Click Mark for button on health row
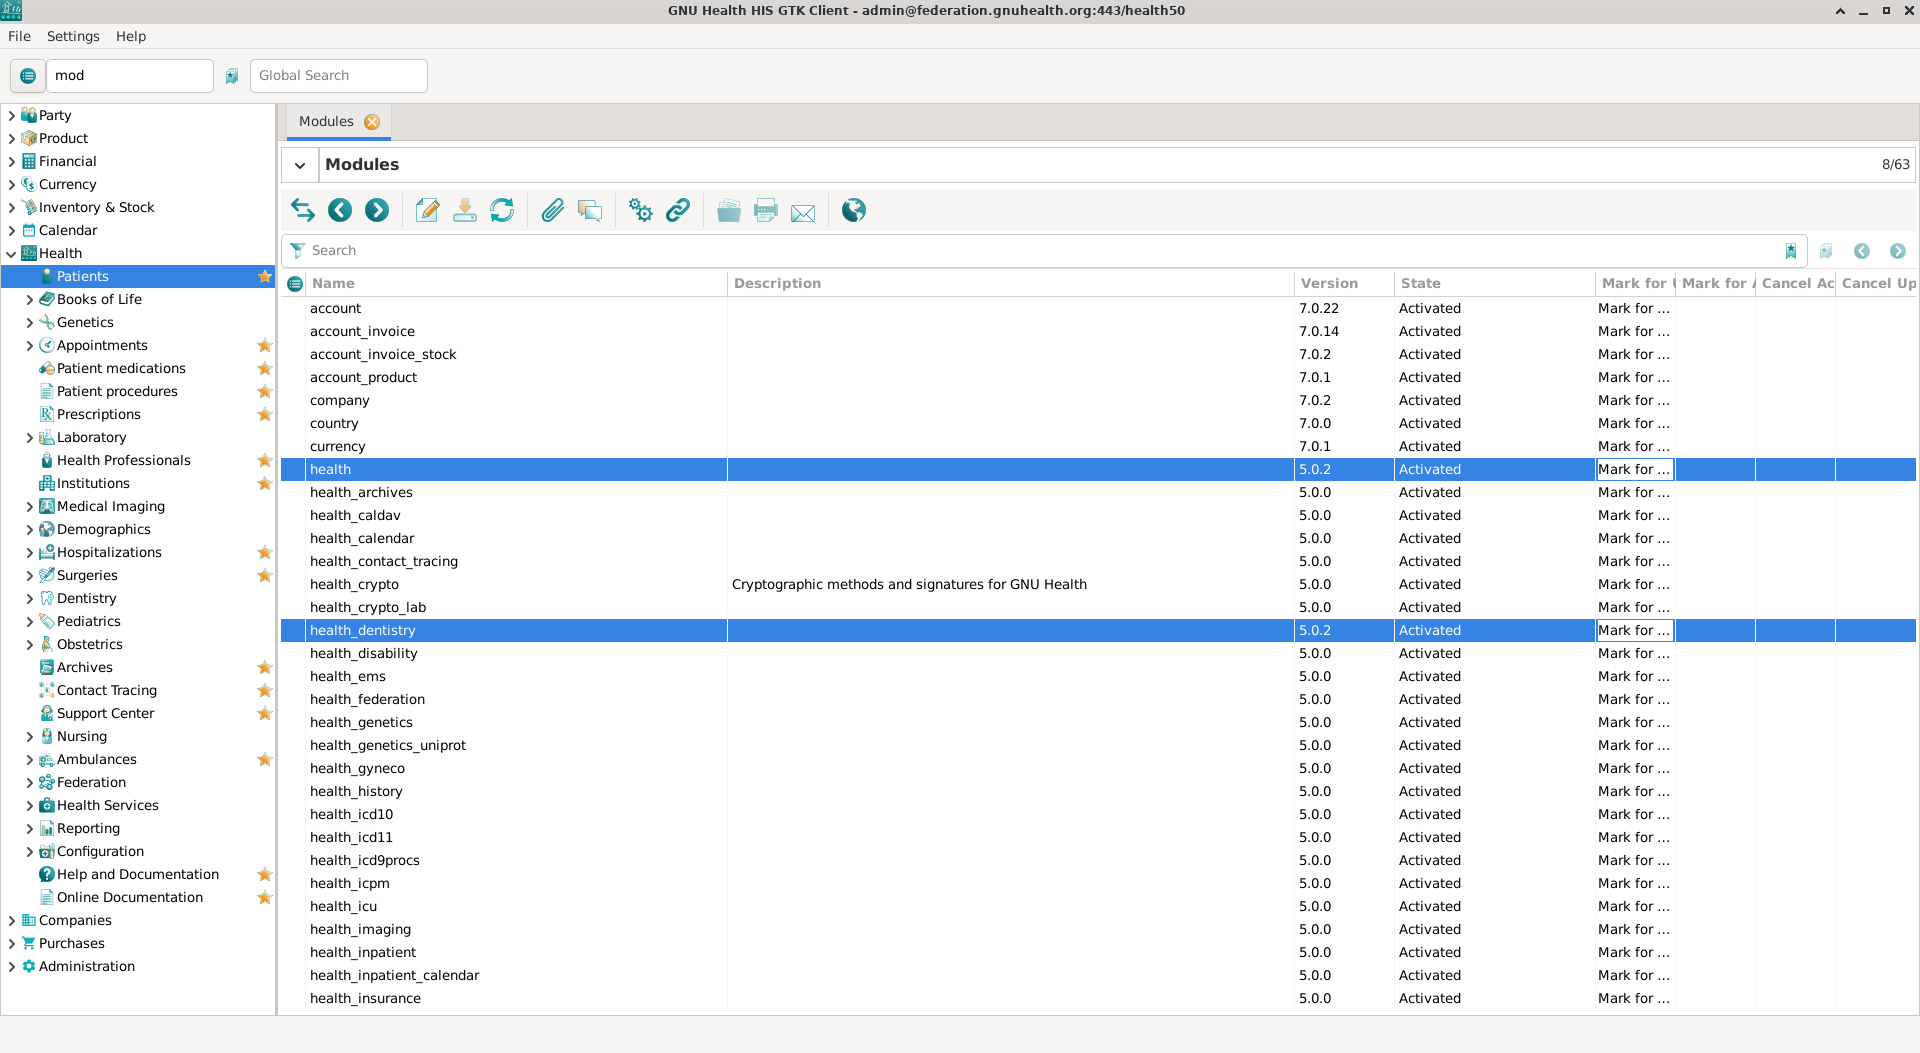Image resolution: width=1920 pixels, height=1053 pixels. pos(1634,469)
